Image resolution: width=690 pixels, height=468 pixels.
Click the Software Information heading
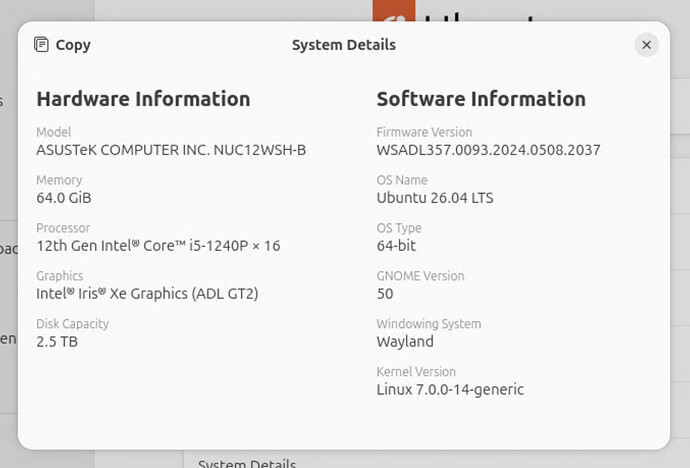(481, 99)
